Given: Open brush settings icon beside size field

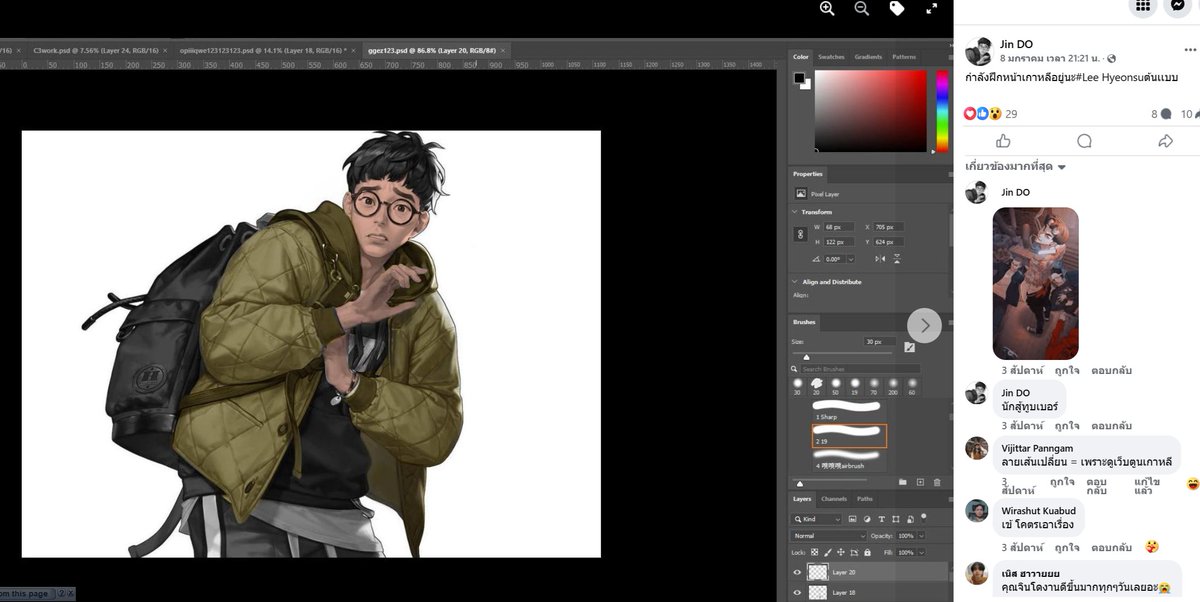Looking at the screenshot, I should click(909, 347).
